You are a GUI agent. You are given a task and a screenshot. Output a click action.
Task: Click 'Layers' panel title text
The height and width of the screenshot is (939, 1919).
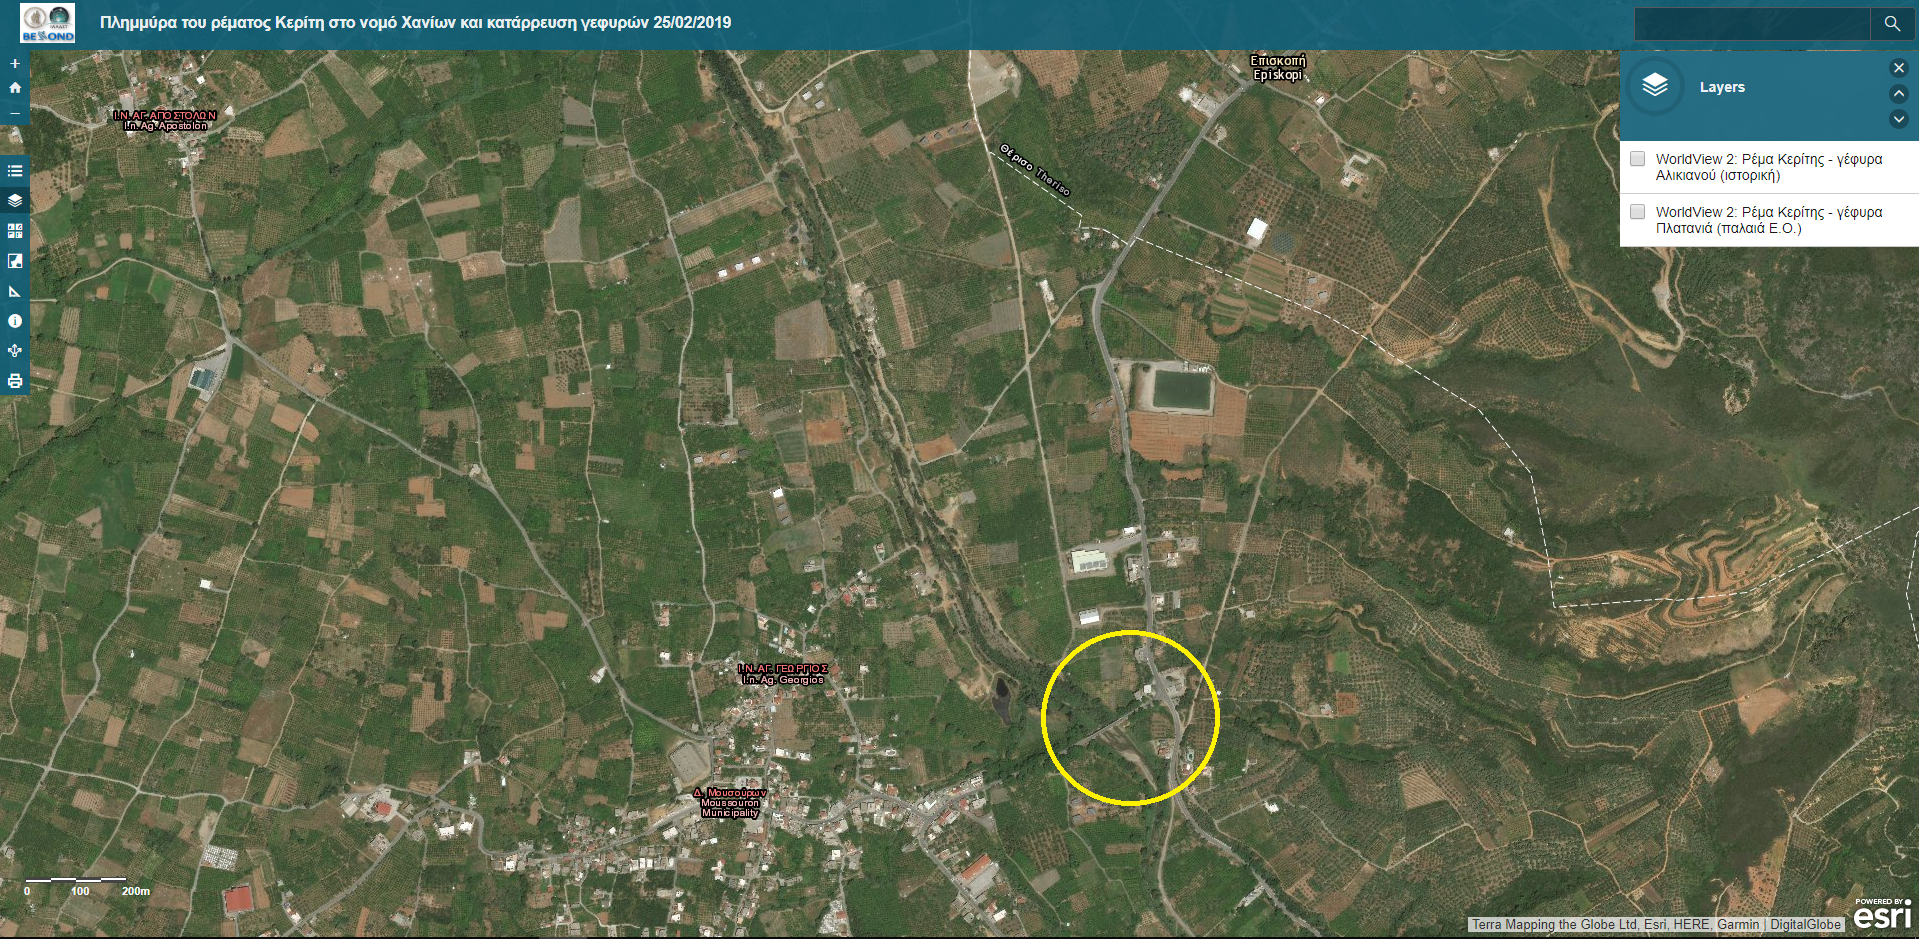[x=1722, y=87]
